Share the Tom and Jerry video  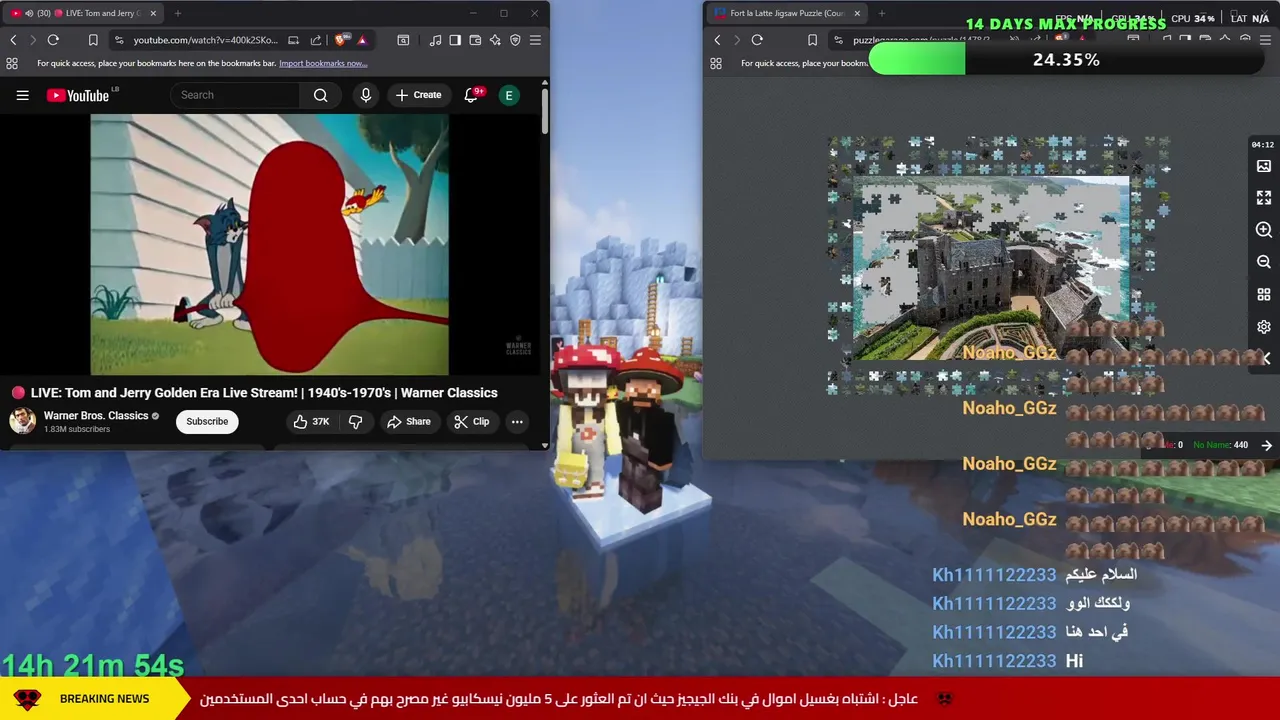click(409, 421)
